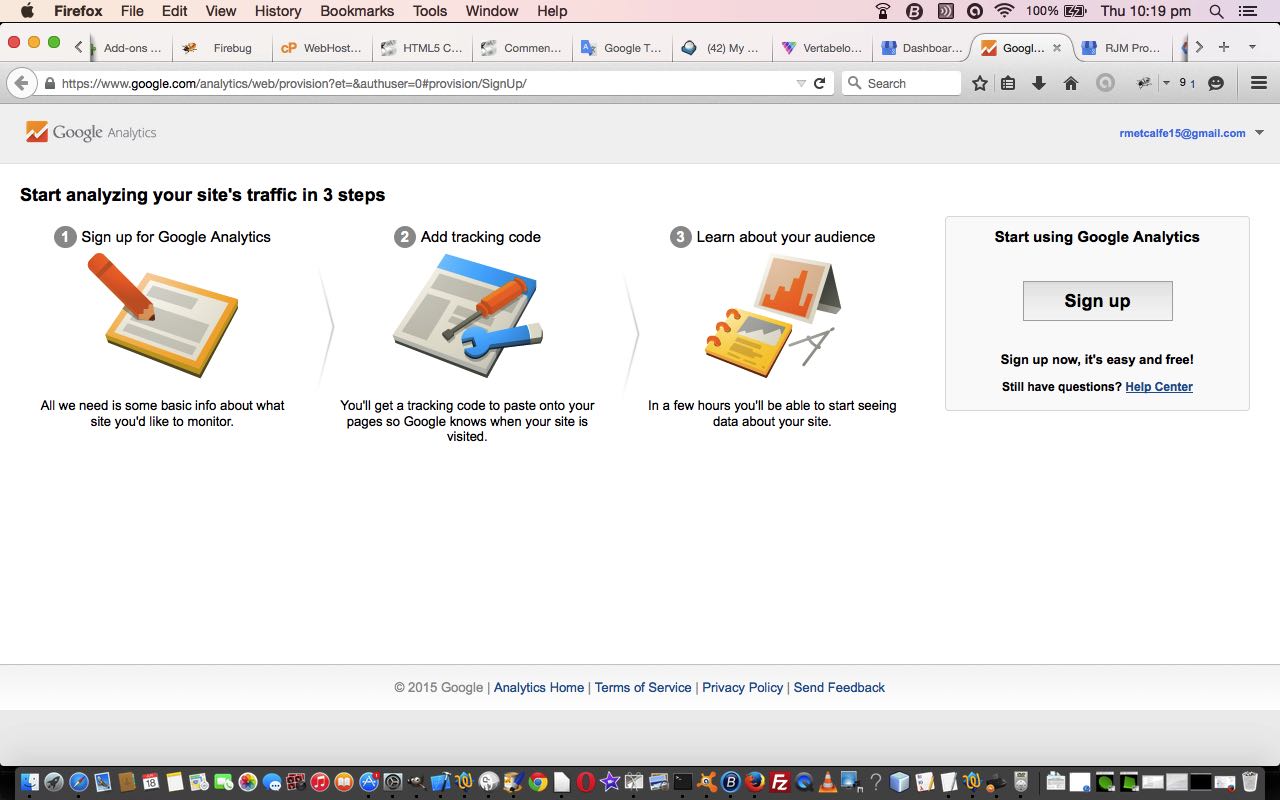The height and width of the screenshot is (800, 1280).
Task: Open a new tab with plus button
Action: [1223, 47]
